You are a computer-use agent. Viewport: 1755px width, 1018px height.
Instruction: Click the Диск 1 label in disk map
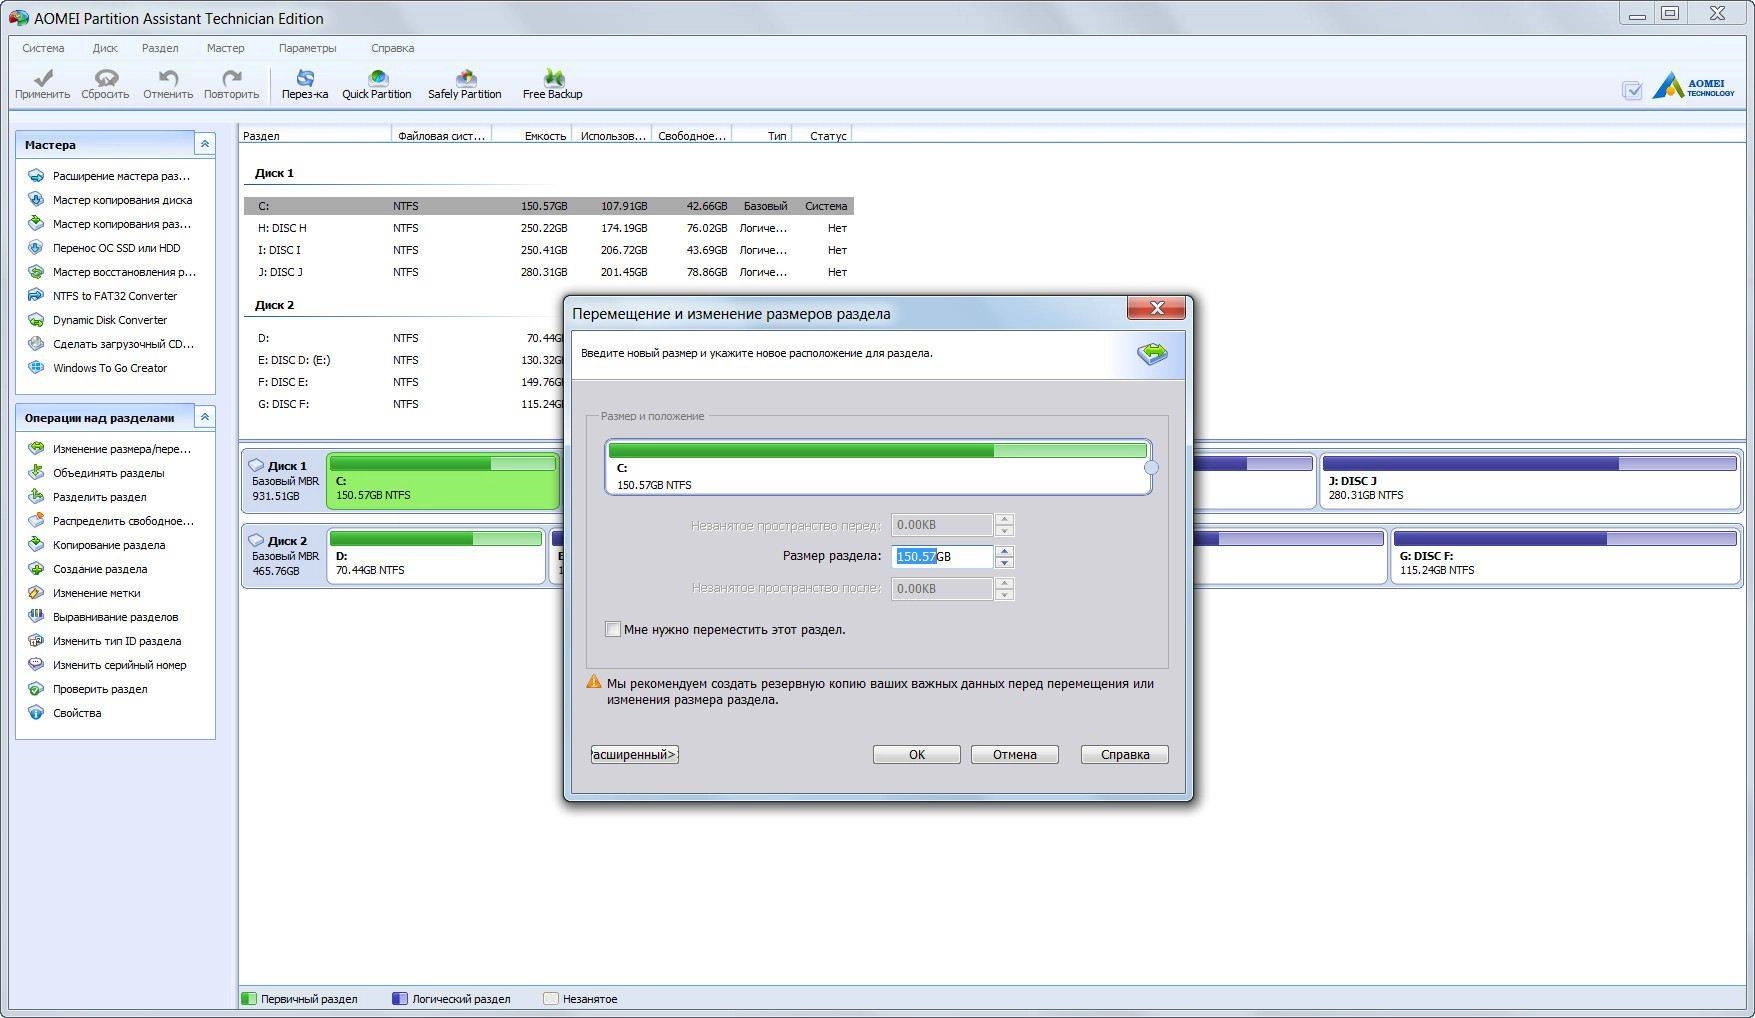pos(287,466)
